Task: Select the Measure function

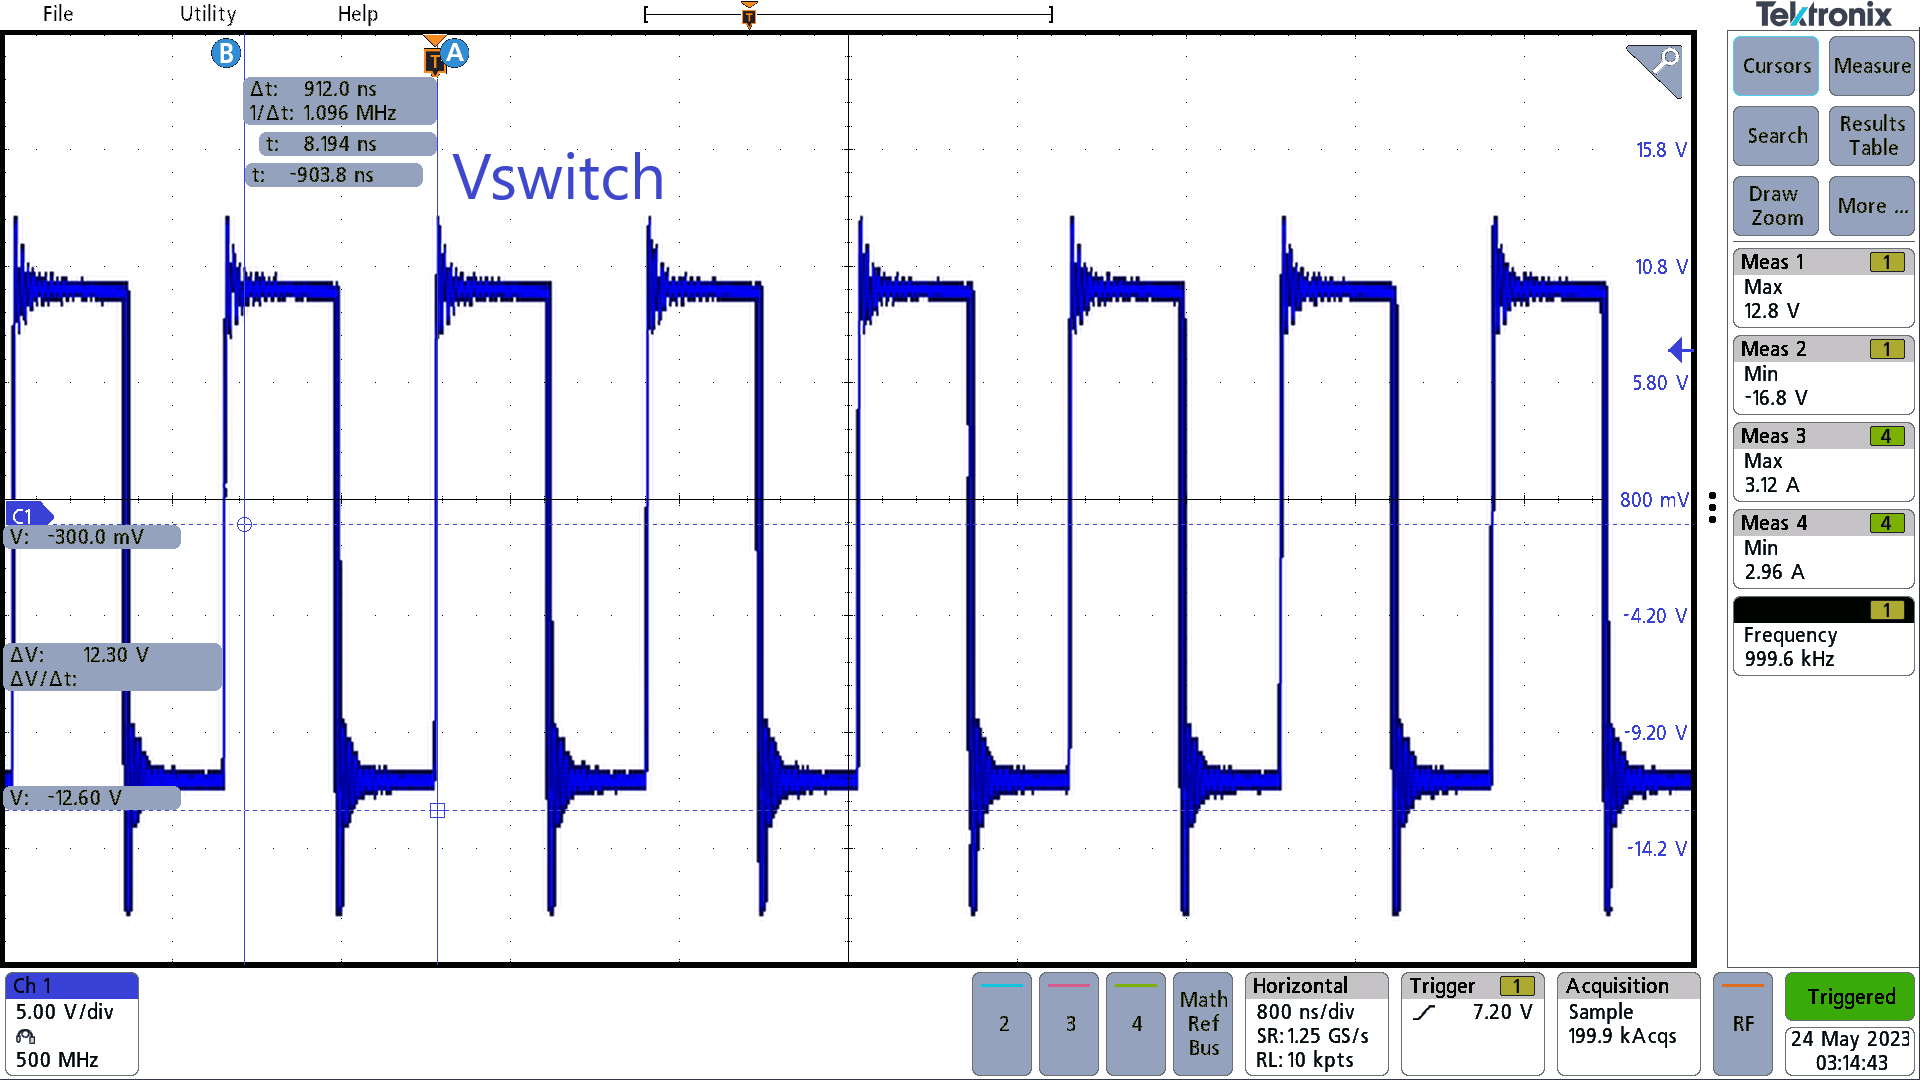Action: [x=1871, y=66]
